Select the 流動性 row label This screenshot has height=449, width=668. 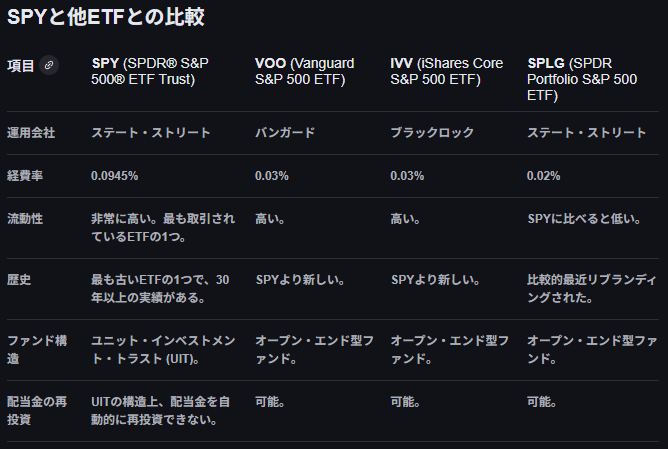click(x=26, y=218)
